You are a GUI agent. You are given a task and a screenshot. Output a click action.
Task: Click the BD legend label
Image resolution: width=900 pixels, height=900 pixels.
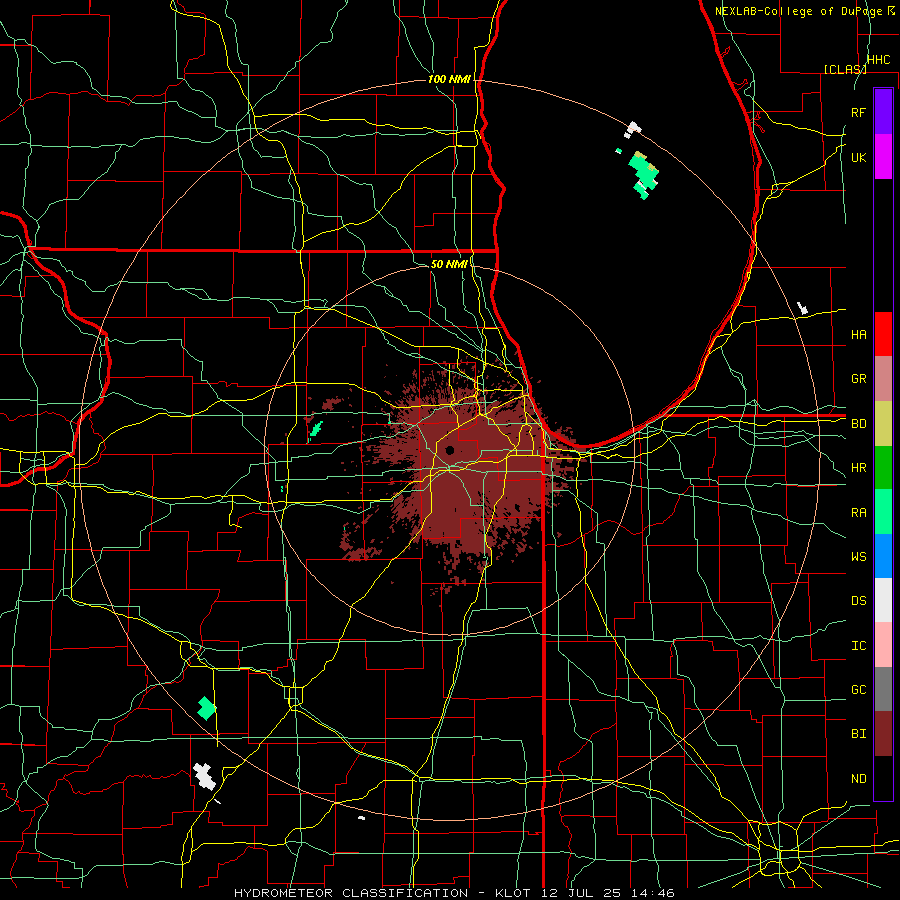[858, 424]
